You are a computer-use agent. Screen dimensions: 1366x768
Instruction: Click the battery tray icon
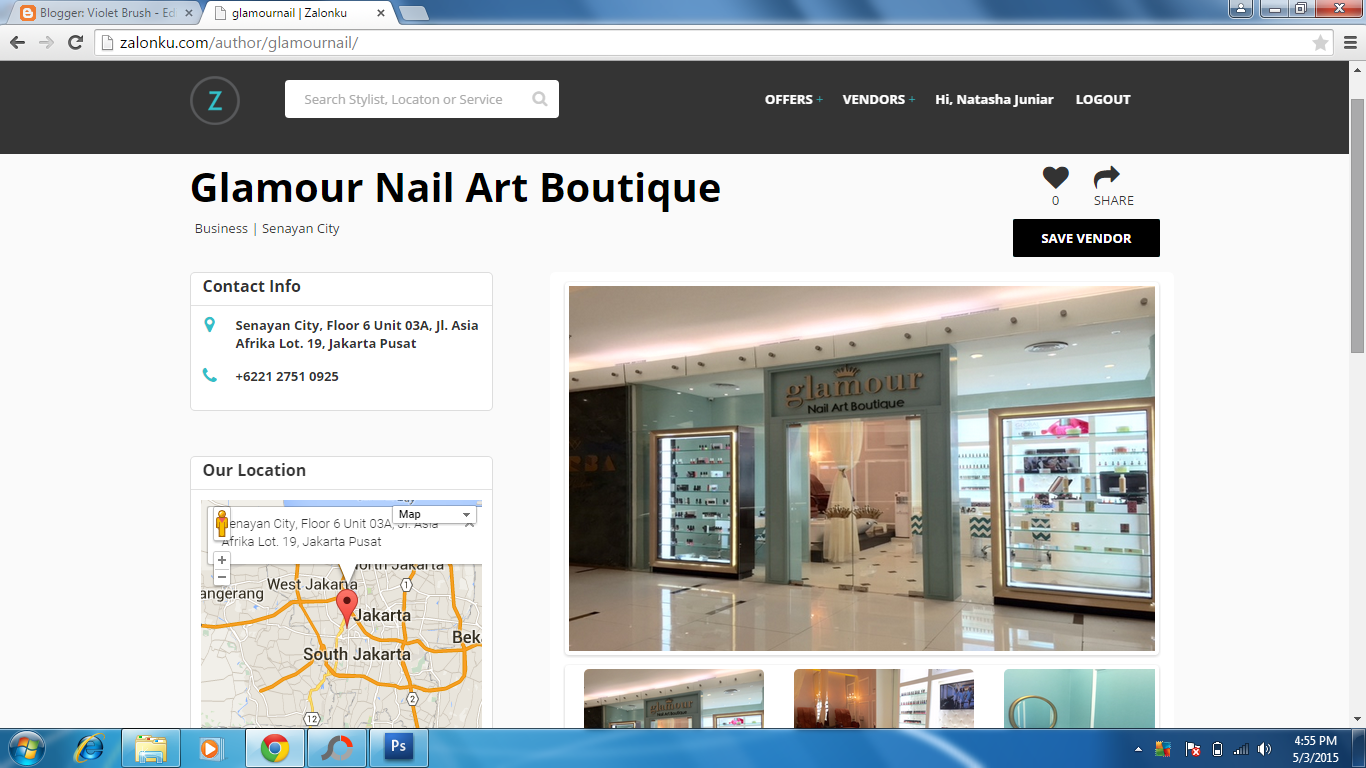pos(1217,749)
